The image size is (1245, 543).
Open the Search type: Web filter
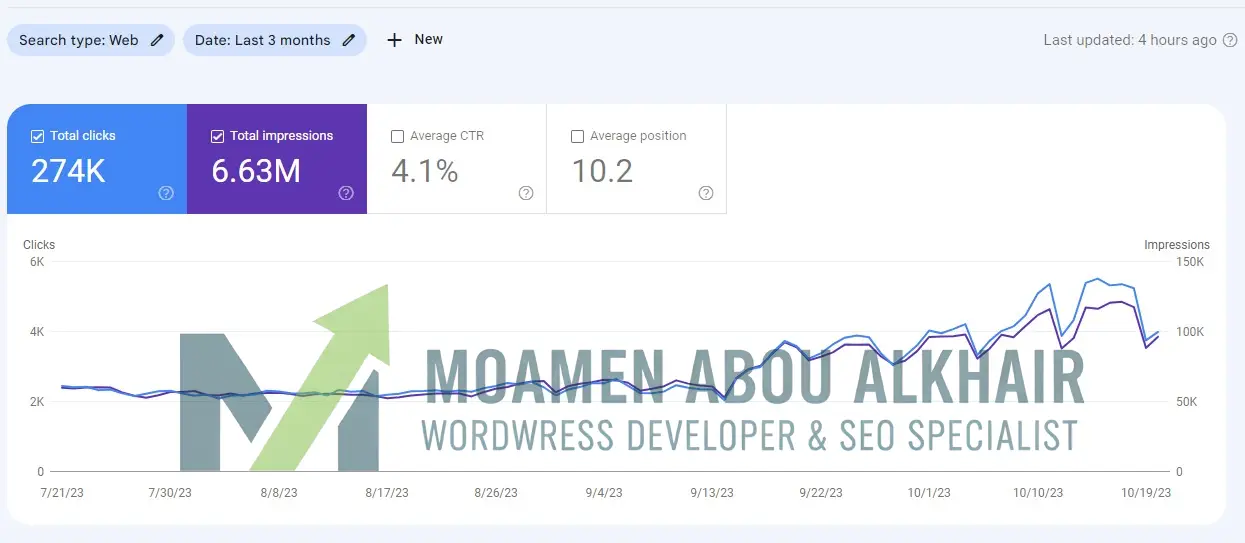tap(80, 40)
